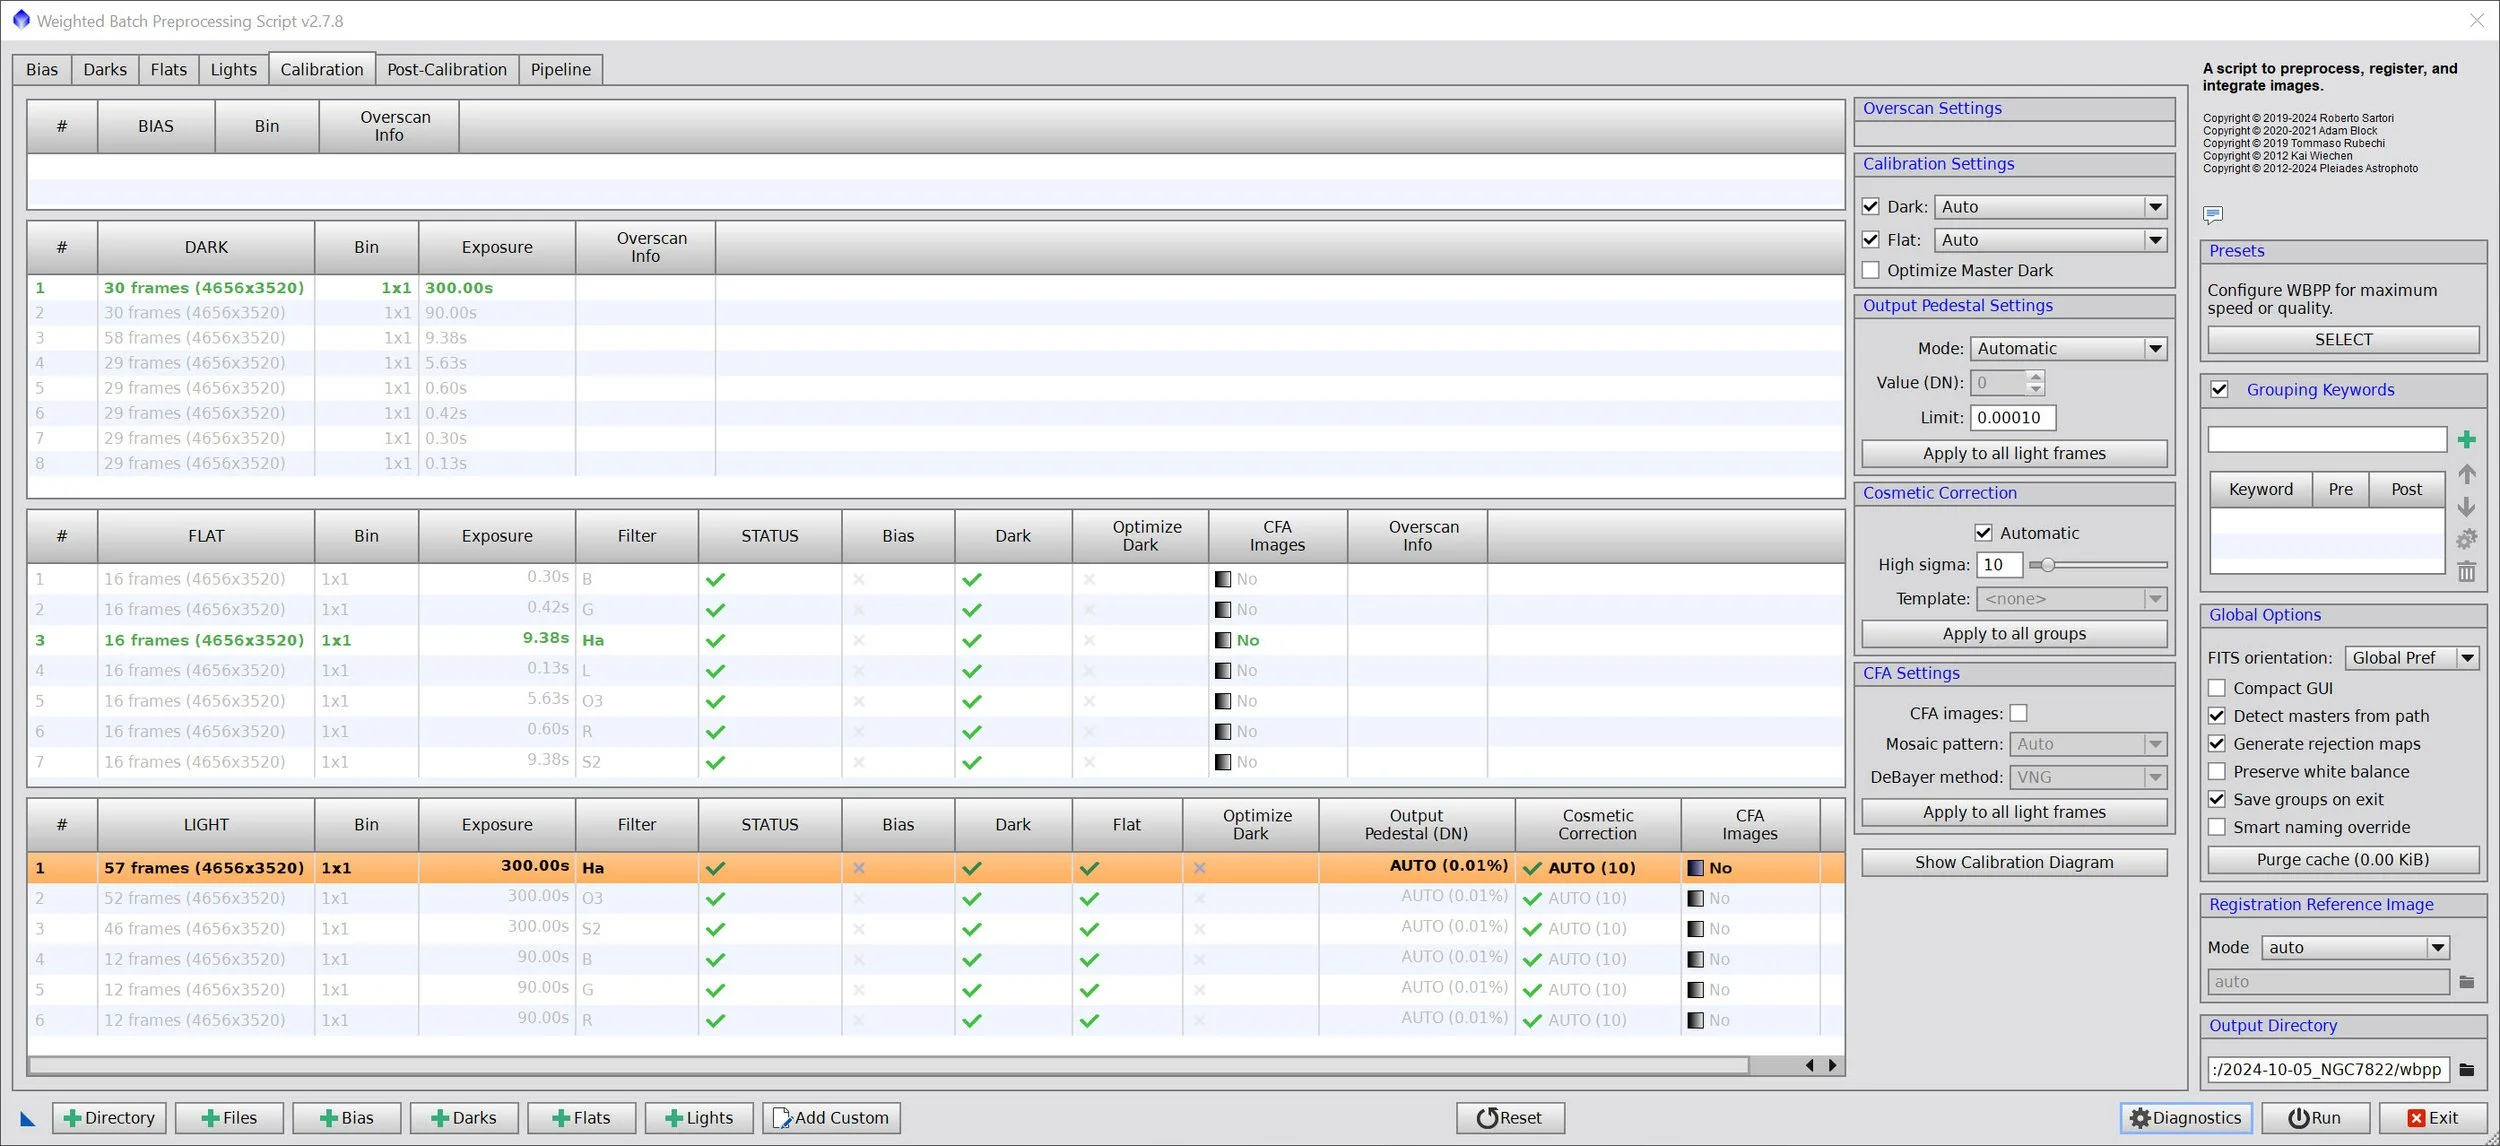Image resolution: width=2500 pixels, height=1146 pixels.
Task: Click the speech bubble tooltip icon
Action: 2212,214
